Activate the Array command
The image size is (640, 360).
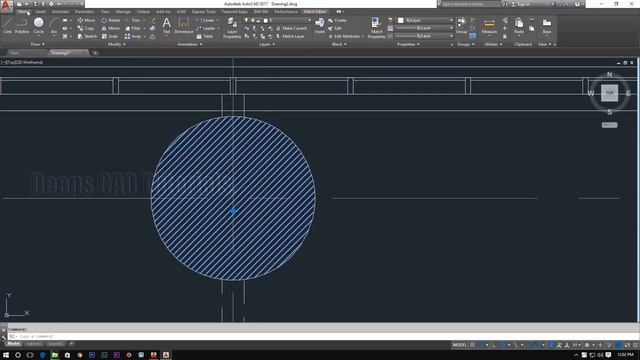[x=133, y=36]
